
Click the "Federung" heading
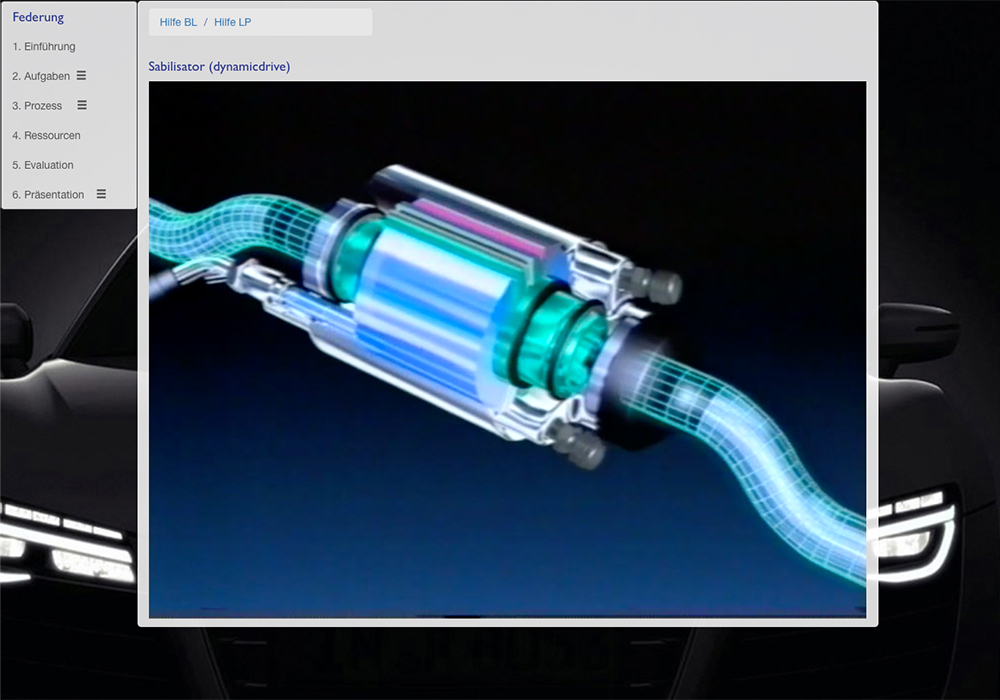tap(37, 17)
